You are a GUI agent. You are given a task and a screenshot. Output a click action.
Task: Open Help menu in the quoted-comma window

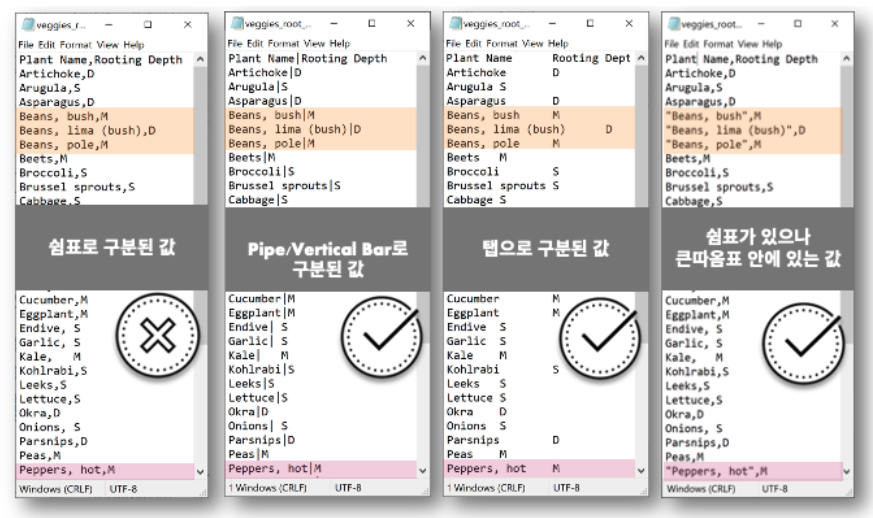(772, 44)
